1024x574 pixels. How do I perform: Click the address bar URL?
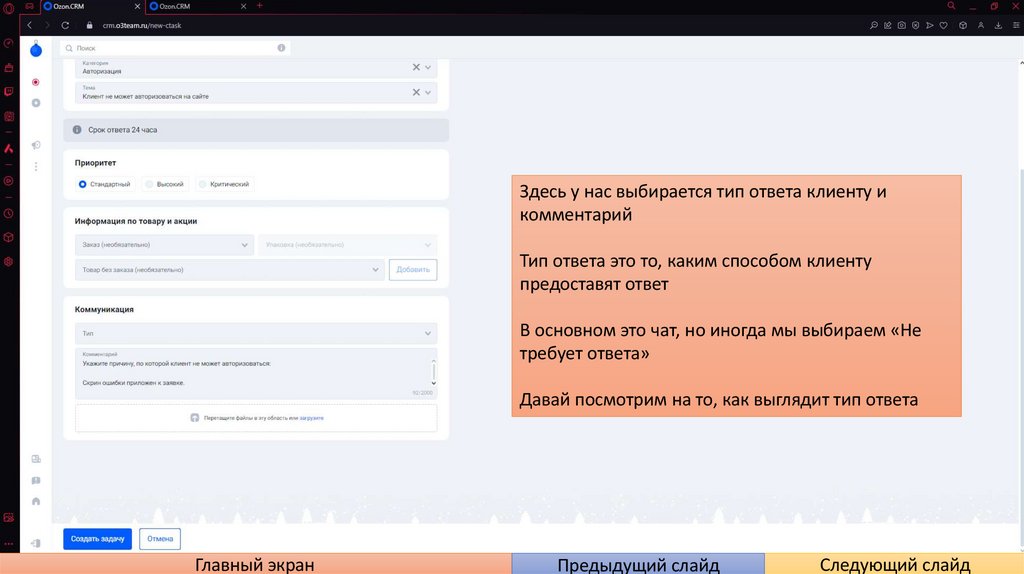point(142,25)
